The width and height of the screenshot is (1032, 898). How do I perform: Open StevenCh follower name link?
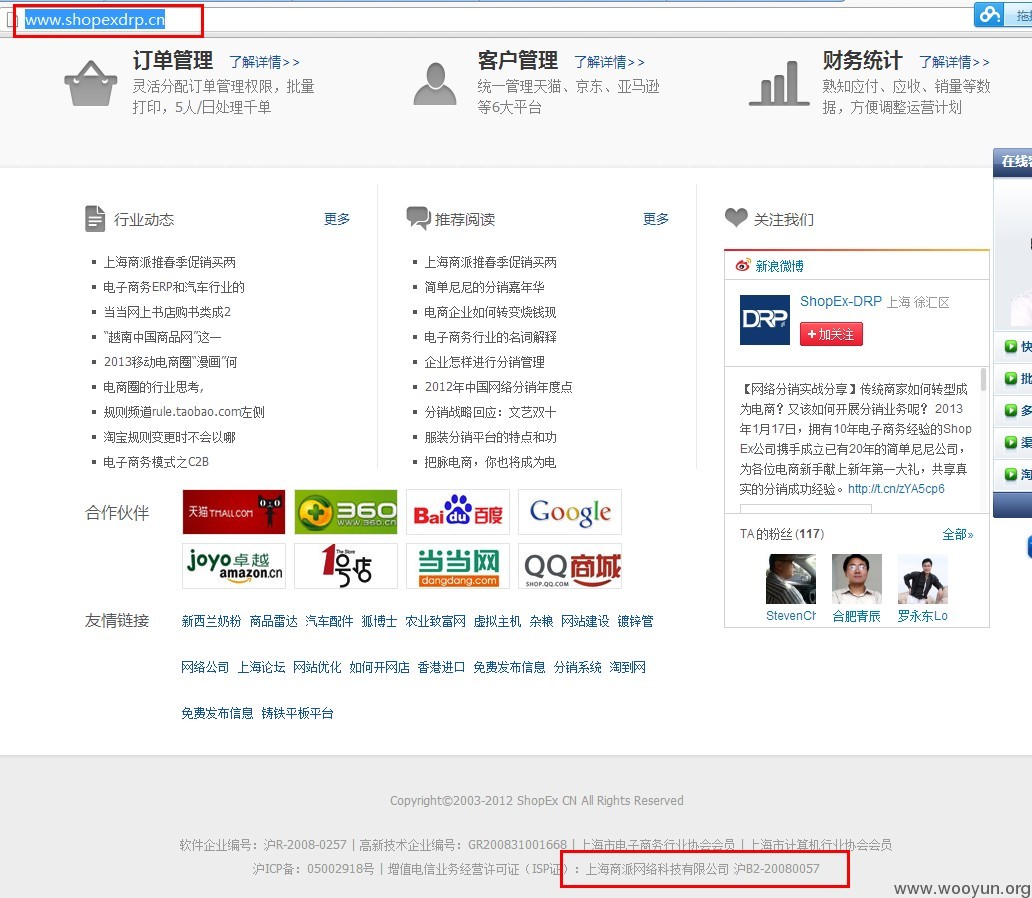pyautogui.click(x=790, y=616)
